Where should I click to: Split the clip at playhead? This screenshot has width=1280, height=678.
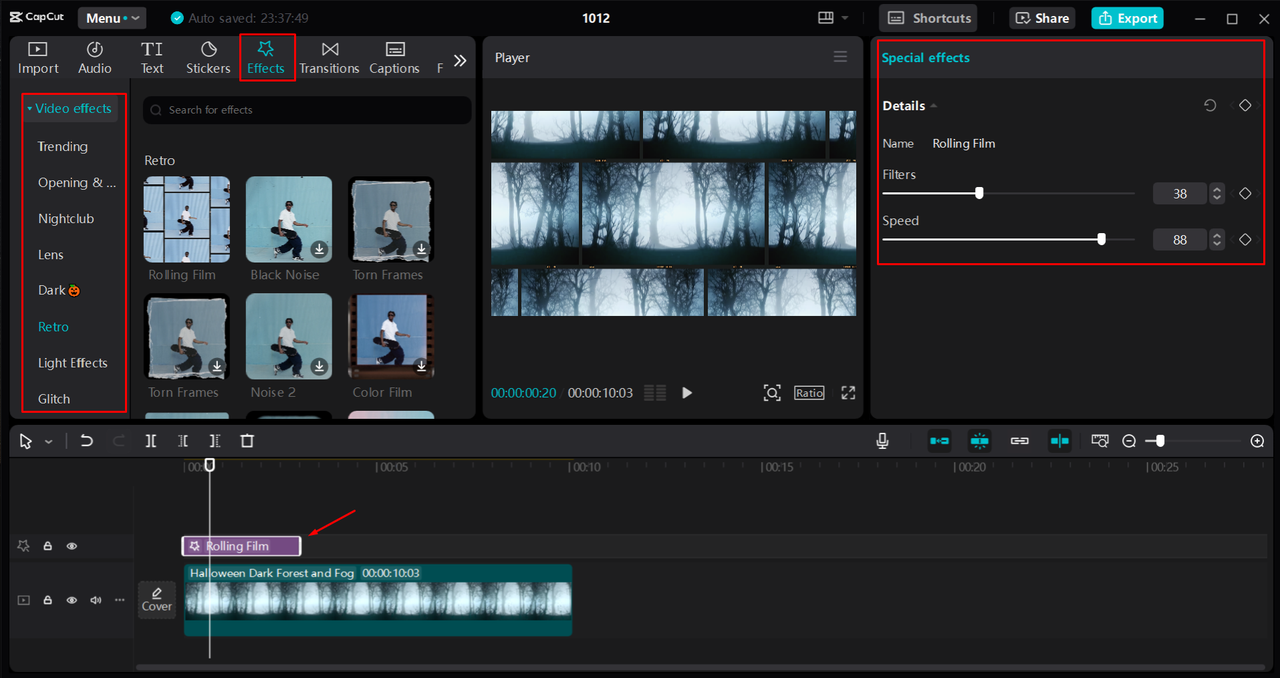[x=151, y=441]
